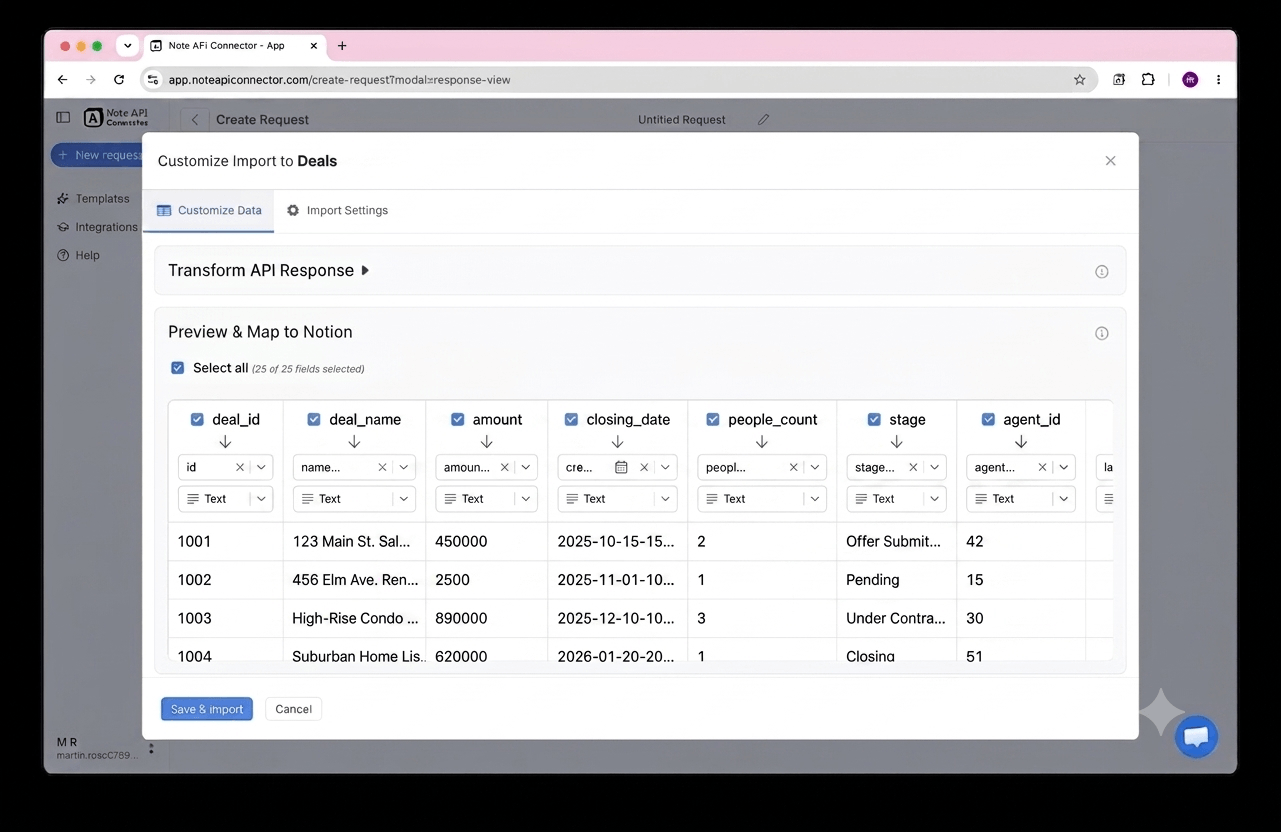Click the New request button
This screenshot has height=832, width=1281.
[97, 155]
